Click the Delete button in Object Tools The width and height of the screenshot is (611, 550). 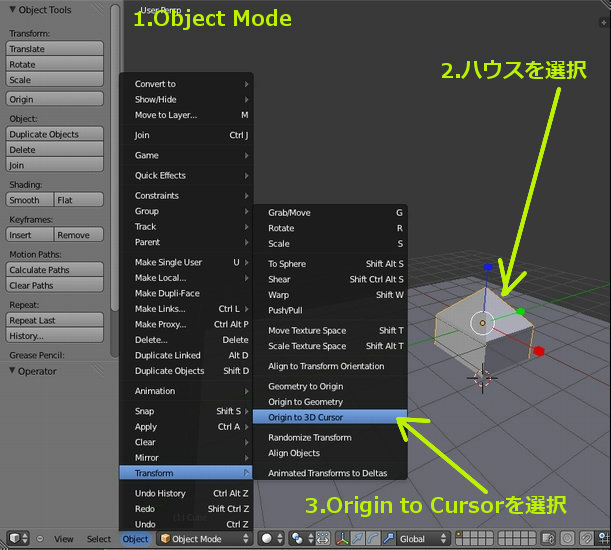(55, 150)
